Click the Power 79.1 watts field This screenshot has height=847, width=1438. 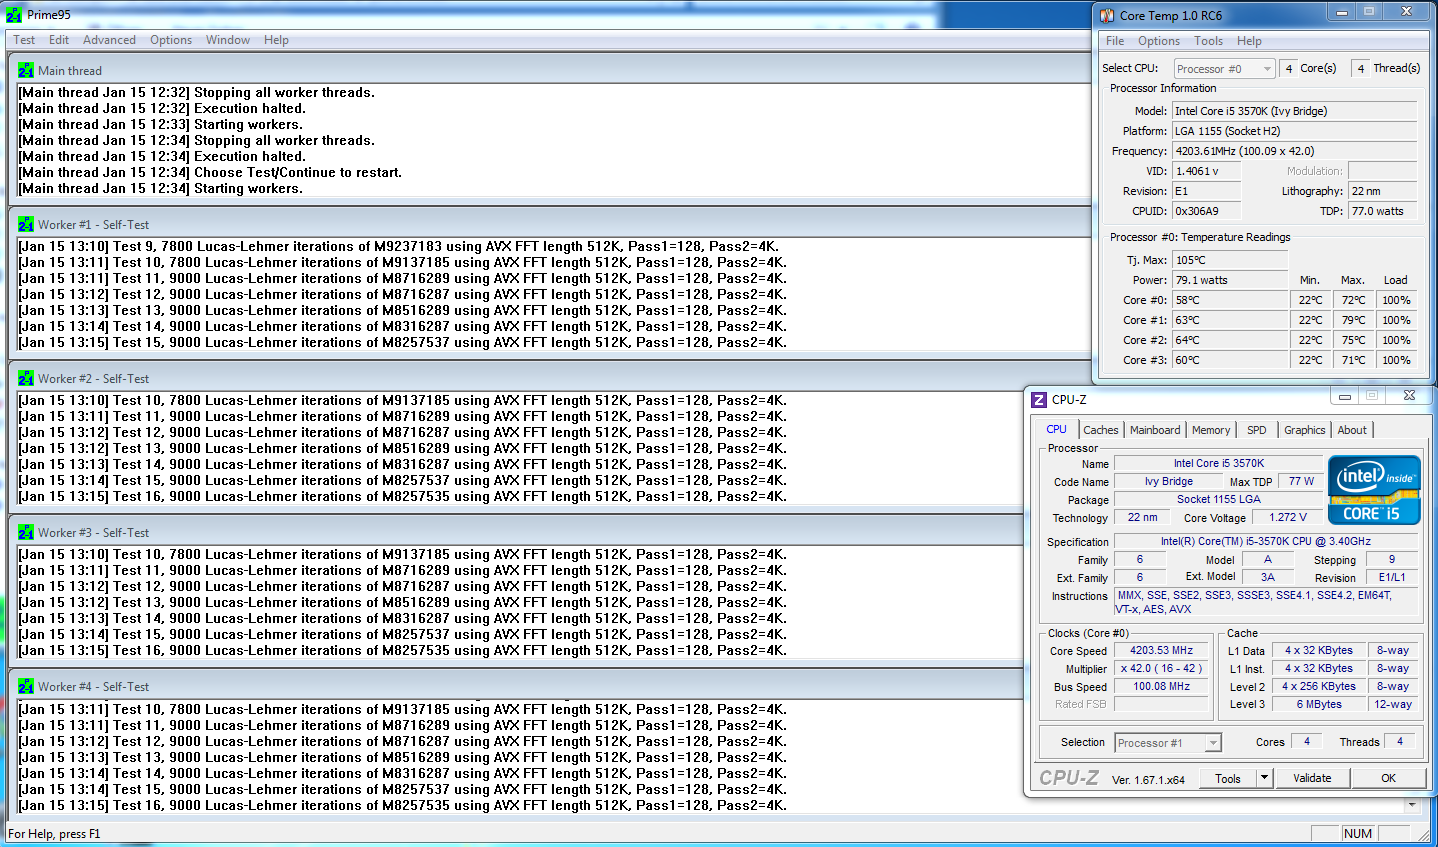tap(1231, 280)
